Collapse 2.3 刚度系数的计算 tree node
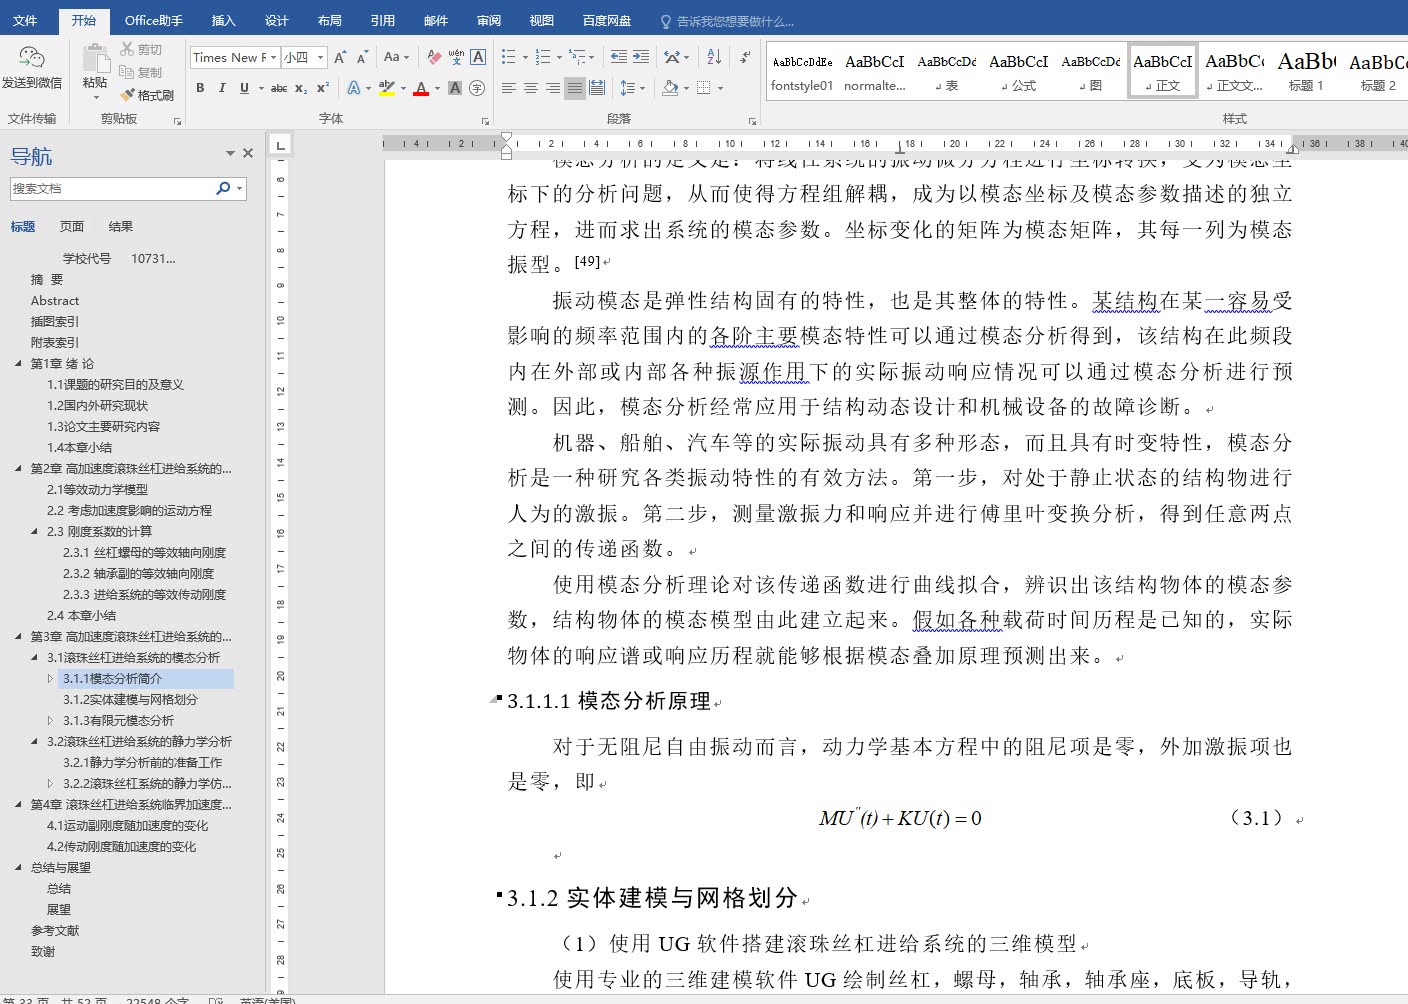Screen dimensions: 1408x1004 (x=34, y=531)
